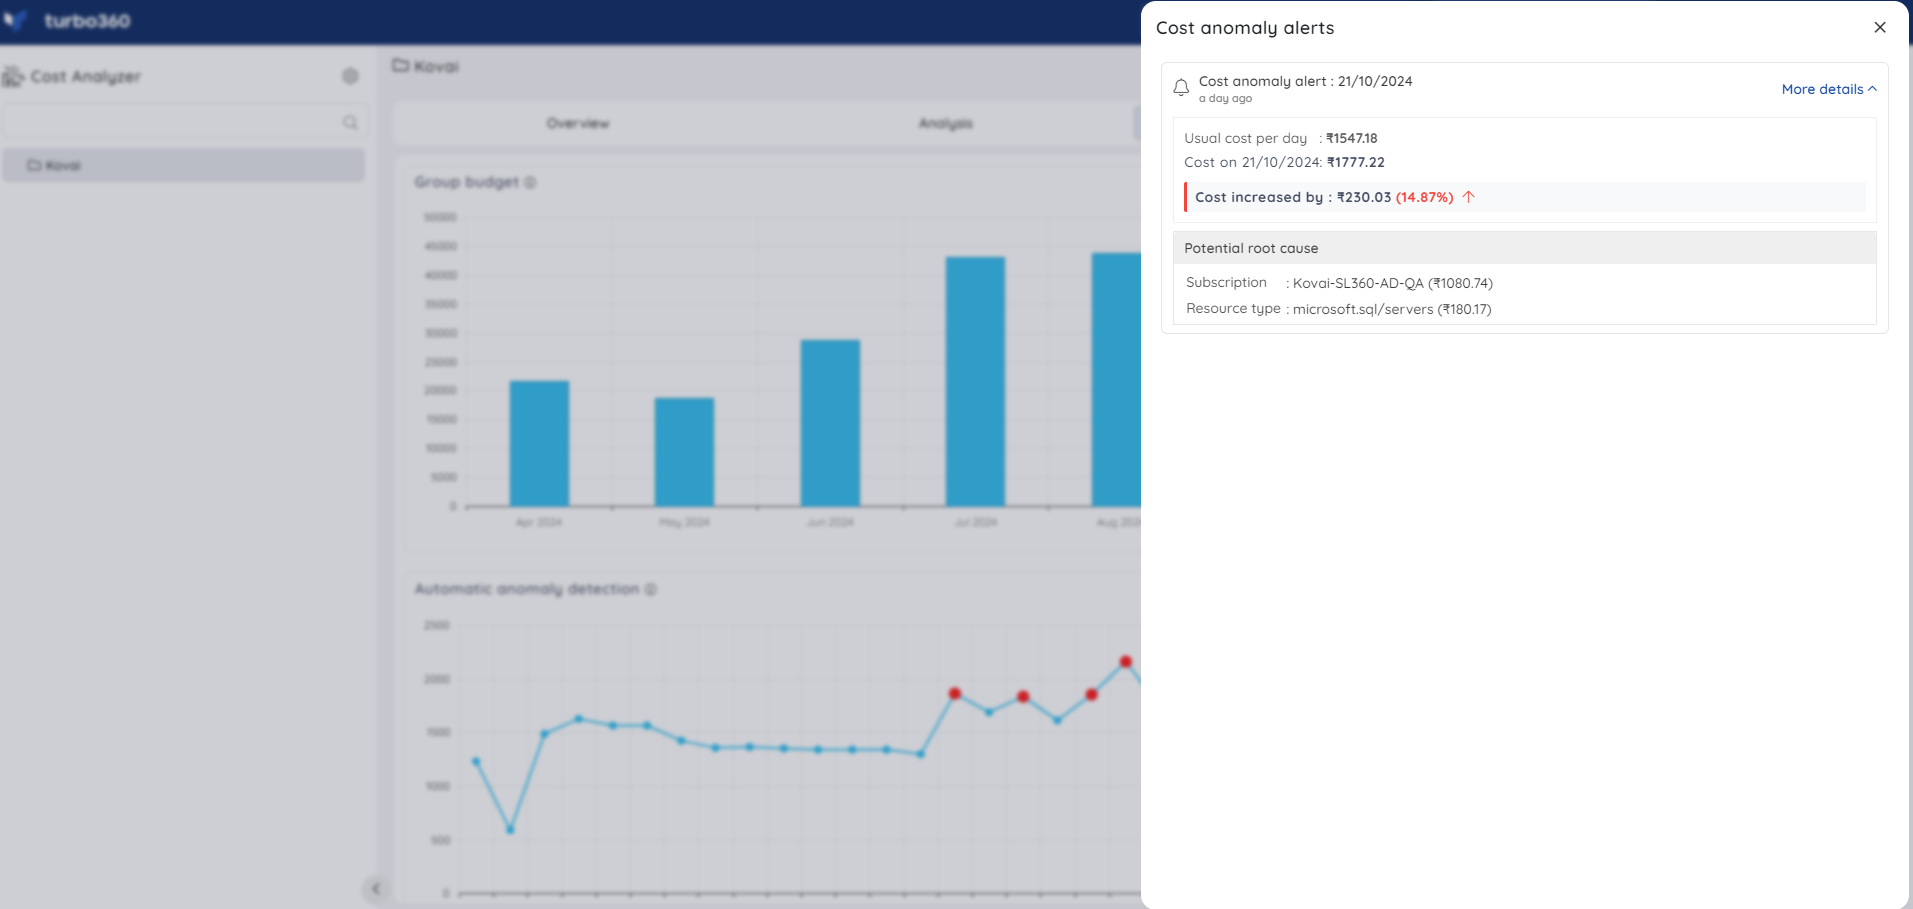Viewport: 1913px width, 909px height.
Task: Collapse the sidebar with the chevron button
Action: pyautogui.click(x=376, y=888)
